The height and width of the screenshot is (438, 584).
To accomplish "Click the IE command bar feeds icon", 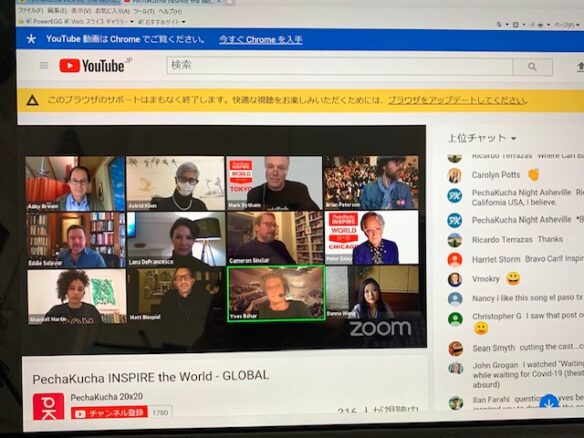I will pos(515,25).
